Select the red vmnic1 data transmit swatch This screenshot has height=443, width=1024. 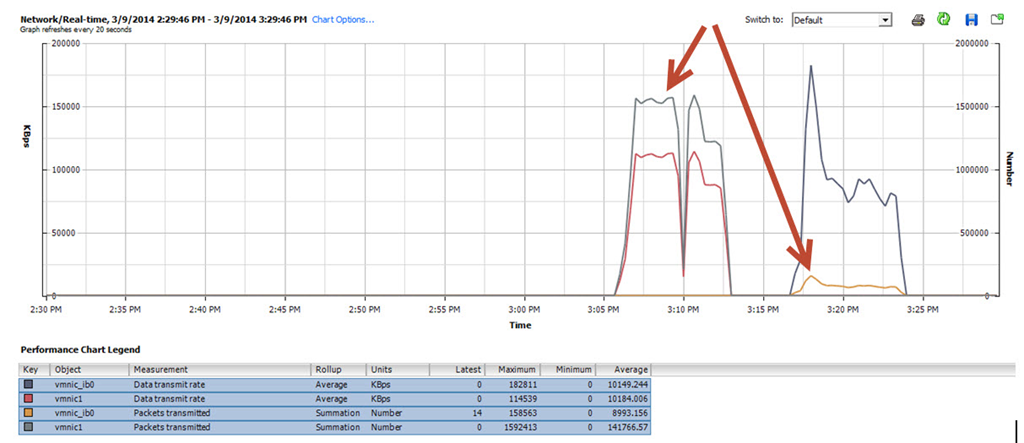point(29,398)
